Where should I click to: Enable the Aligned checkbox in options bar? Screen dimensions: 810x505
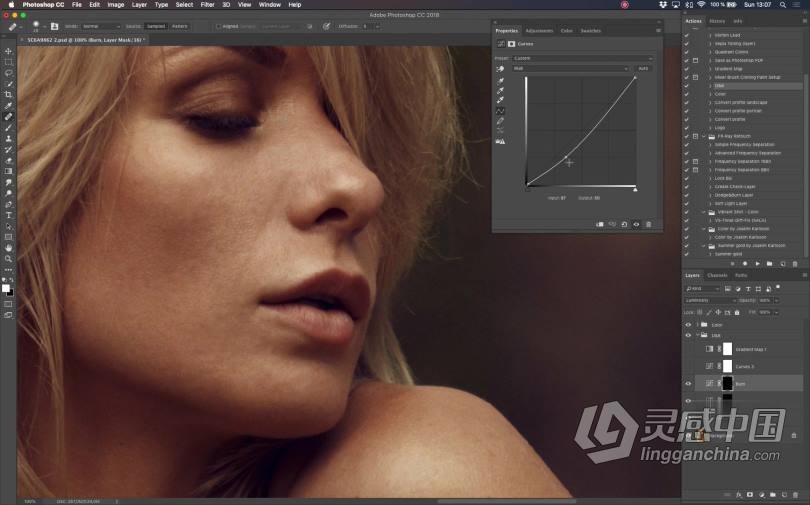pos(219,26)
